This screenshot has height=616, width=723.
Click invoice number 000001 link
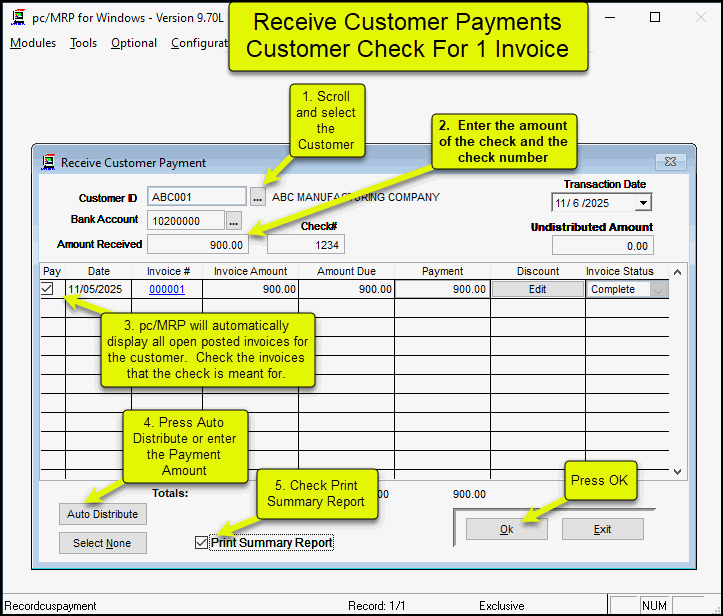click(167, 289)
